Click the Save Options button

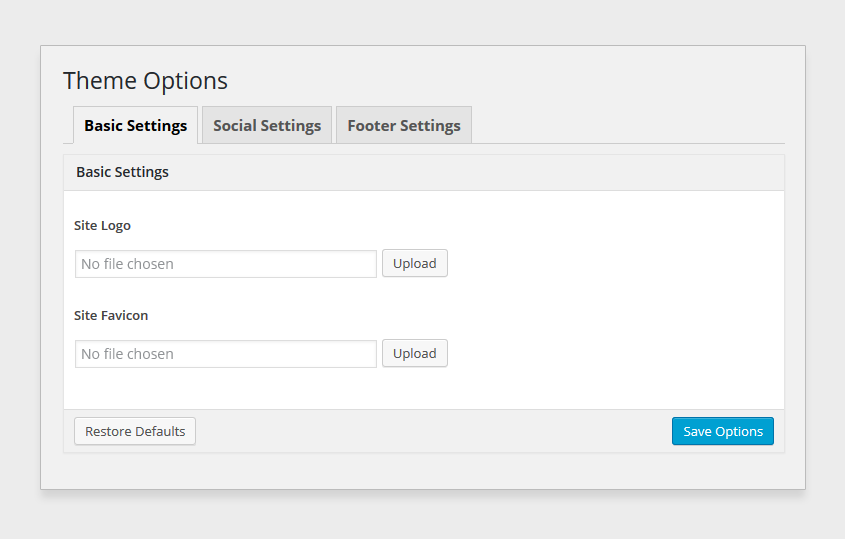[723, 431]
